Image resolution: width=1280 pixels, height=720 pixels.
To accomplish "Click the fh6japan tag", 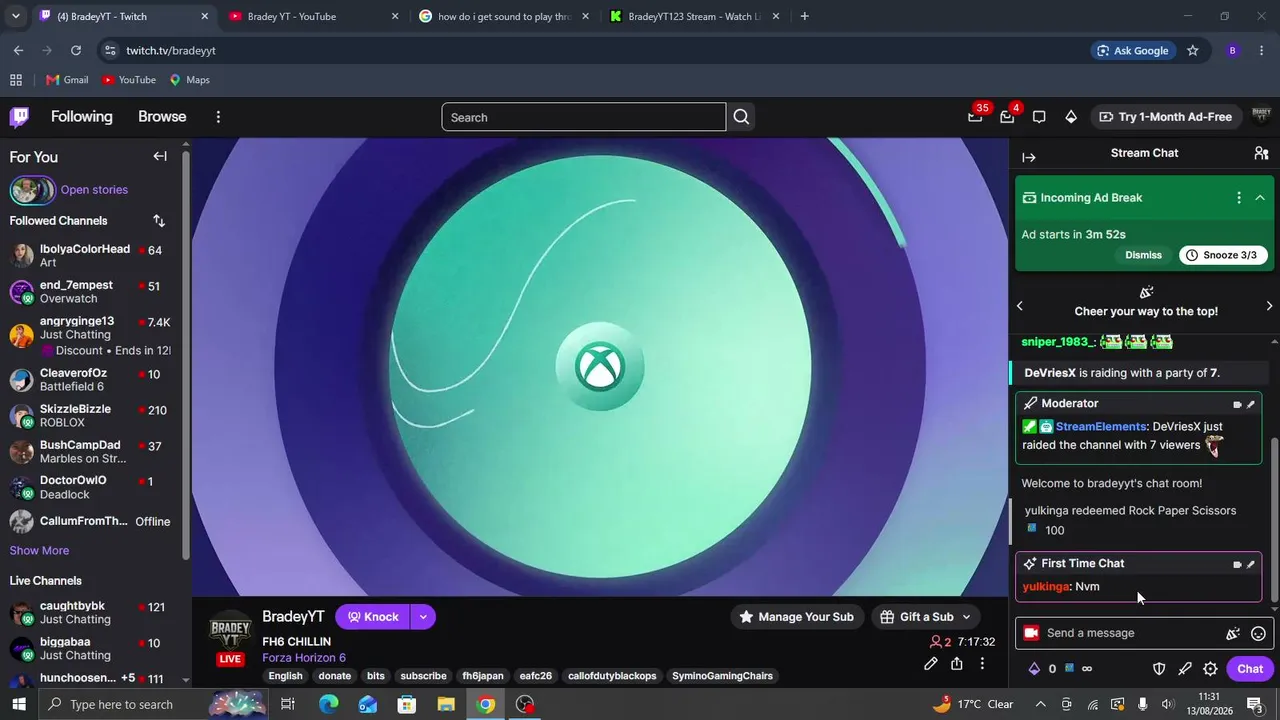I will [483, 676].
